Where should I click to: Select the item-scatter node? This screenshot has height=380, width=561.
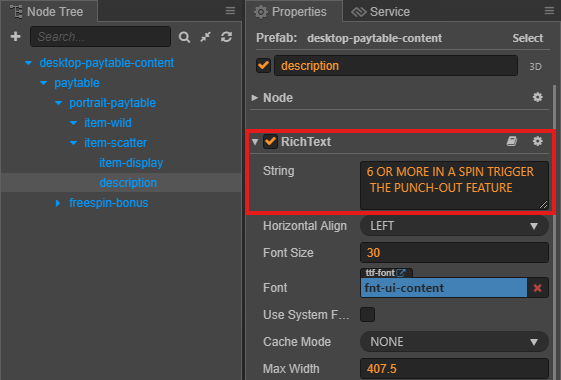tap(116, 143)
